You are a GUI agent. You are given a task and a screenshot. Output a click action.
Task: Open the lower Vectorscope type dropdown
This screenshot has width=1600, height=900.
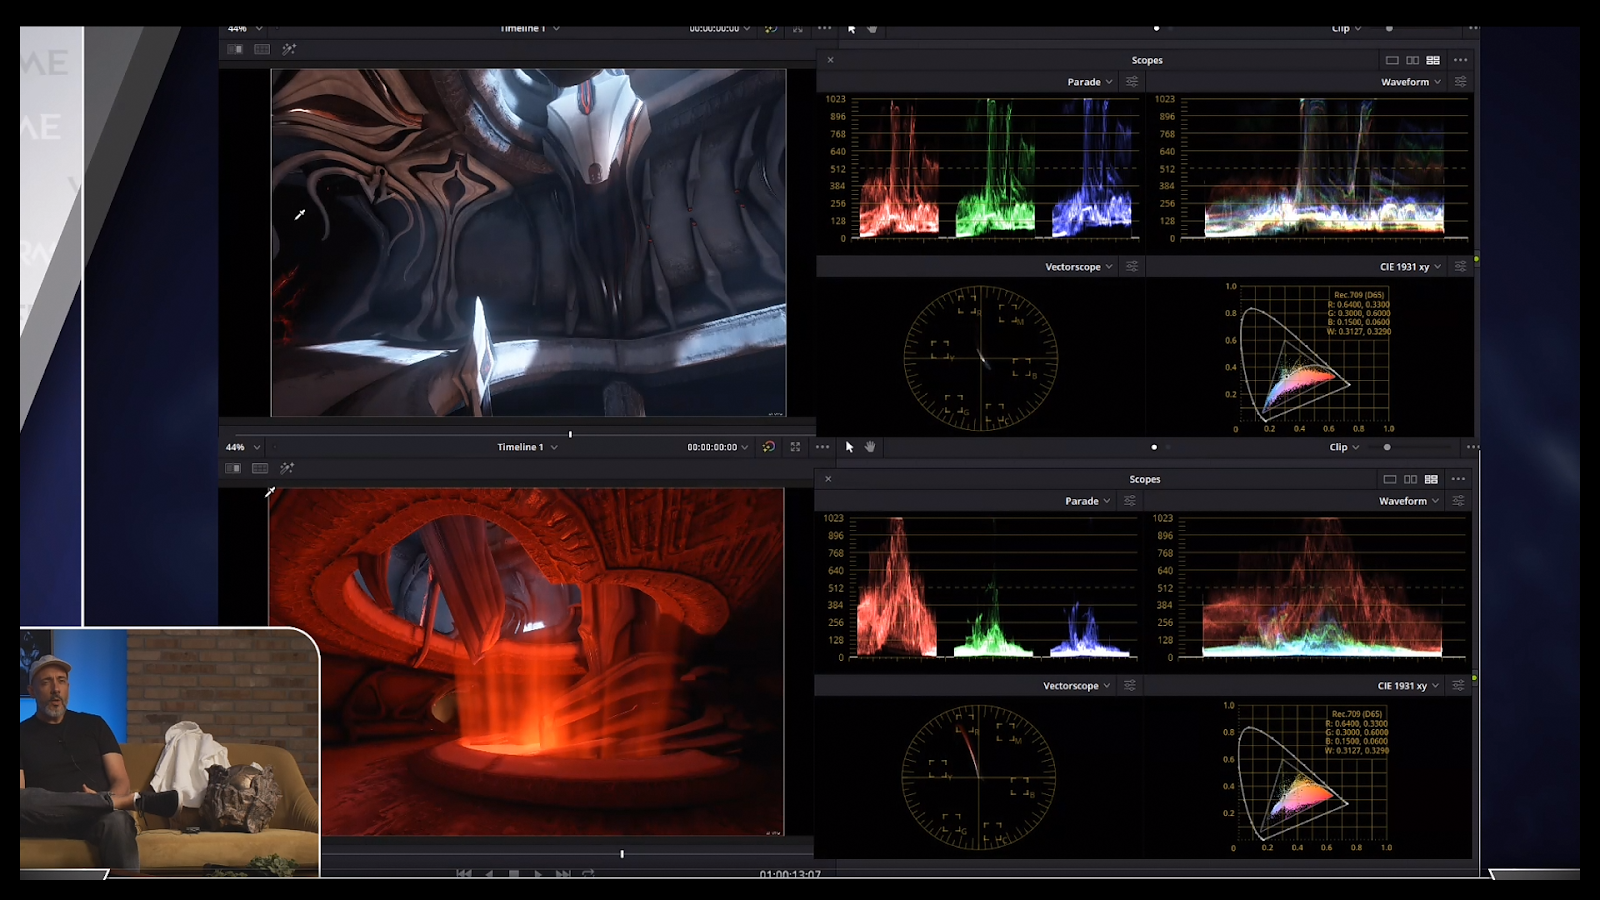[x=1077, y=686]
